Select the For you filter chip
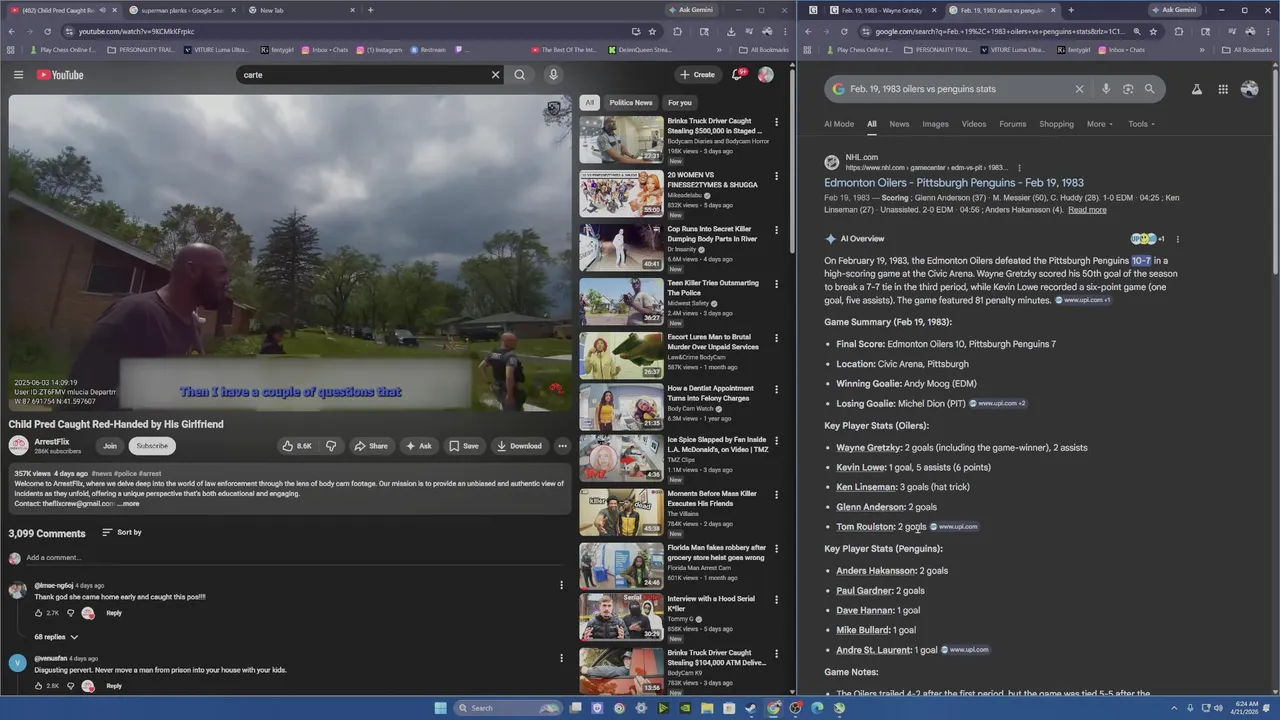 (x=680, y=102)
